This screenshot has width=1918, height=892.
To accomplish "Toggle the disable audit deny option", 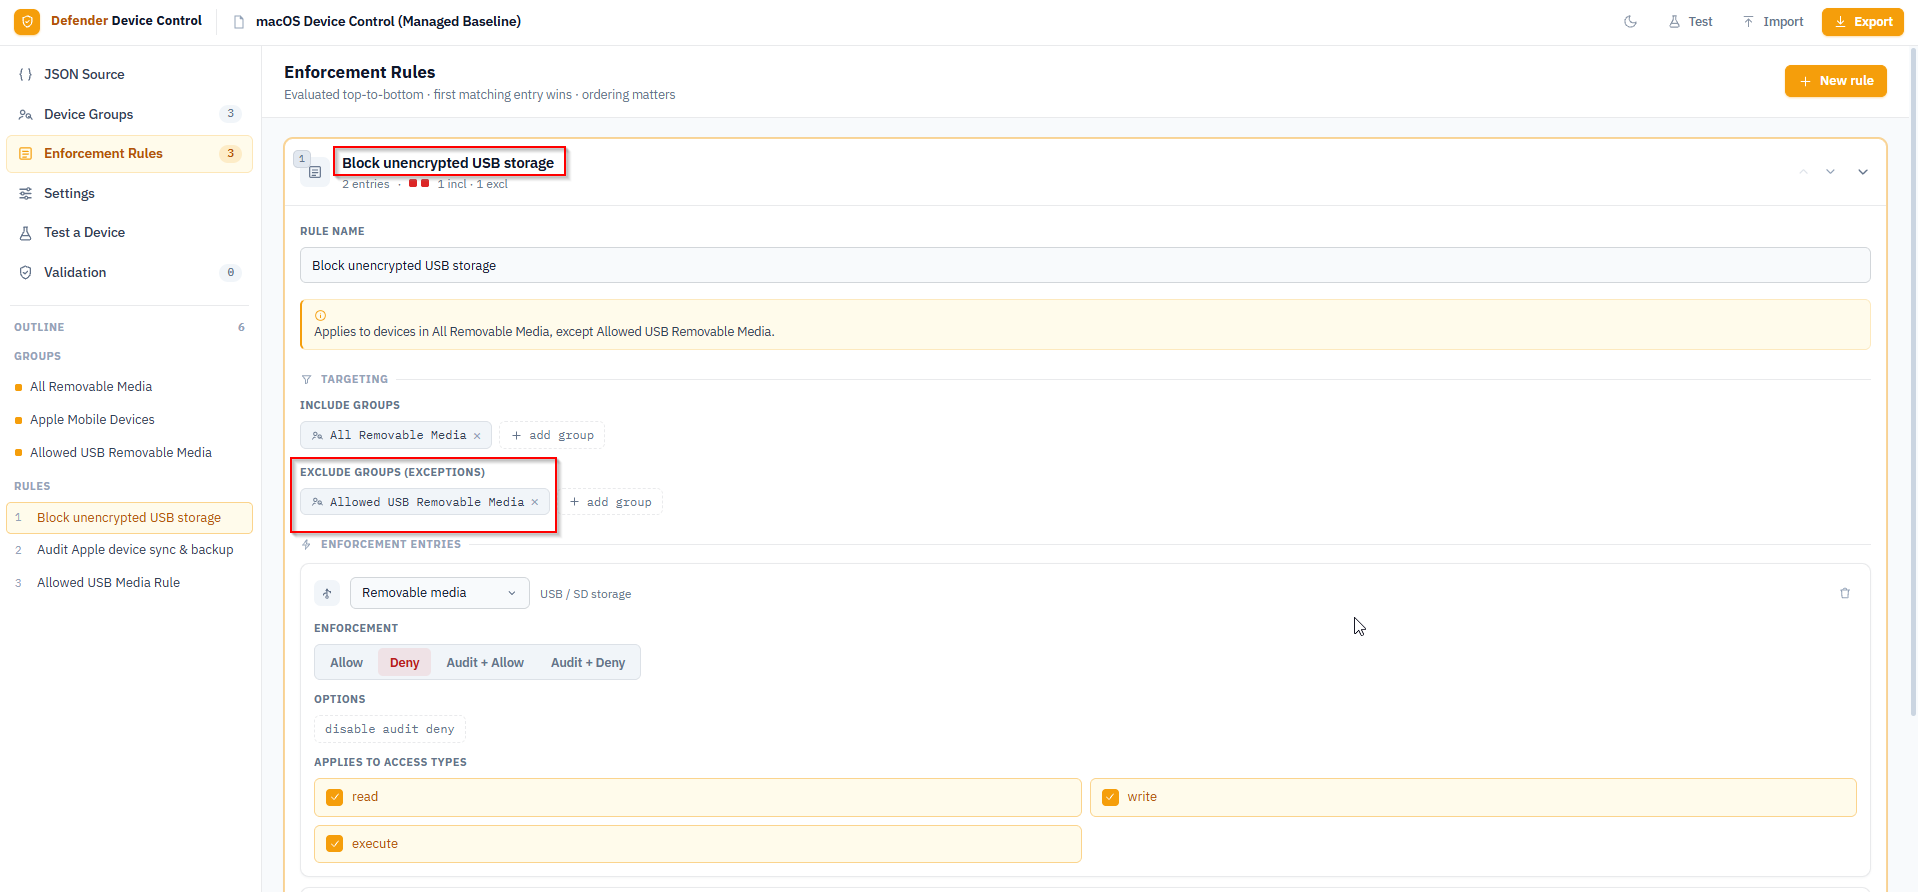I will click(x=390, y=729).
